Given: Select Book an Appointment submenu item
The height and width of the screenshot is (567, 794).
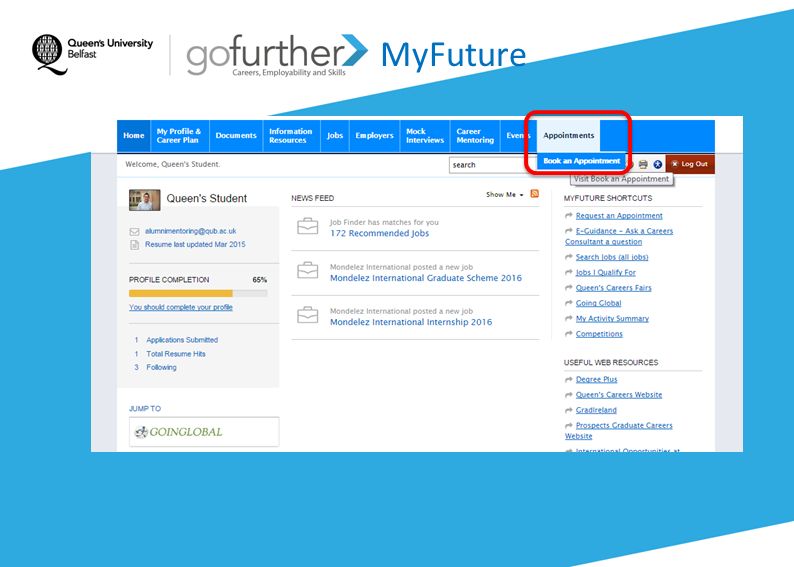Looking at the screenshot, I should coord(581,161).
